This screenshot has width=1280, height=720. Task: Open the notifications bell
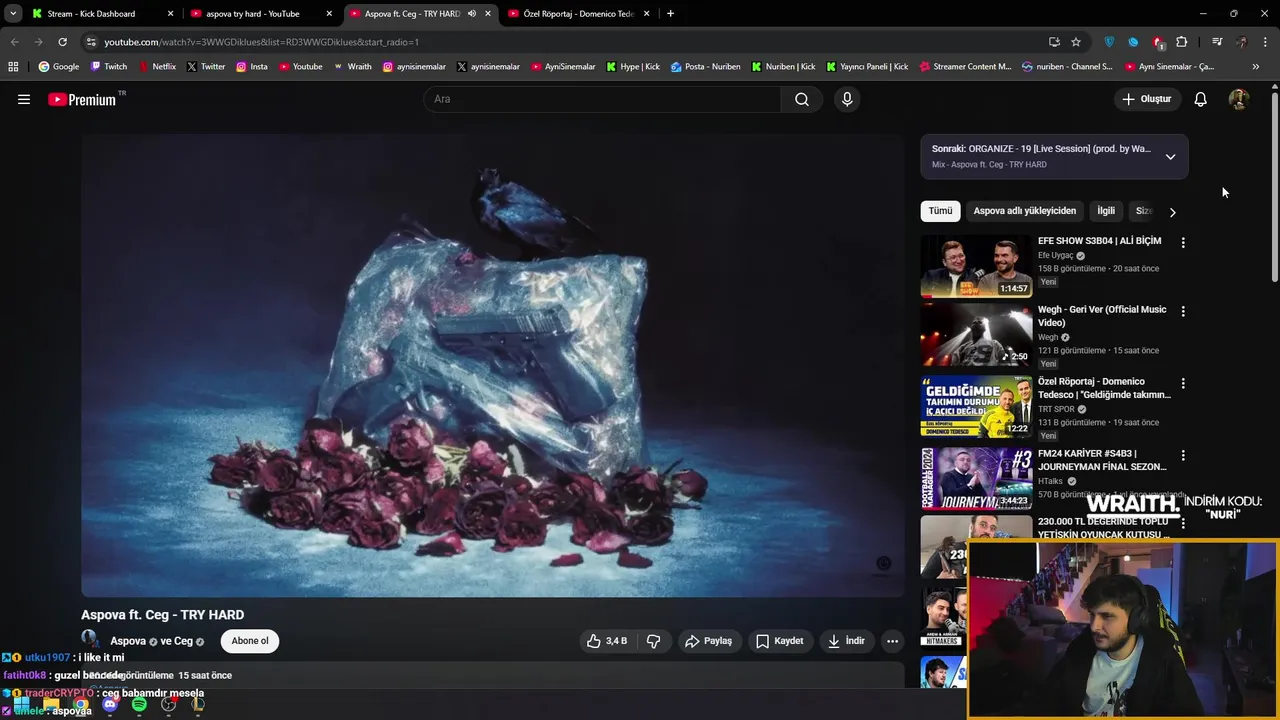1201,99
